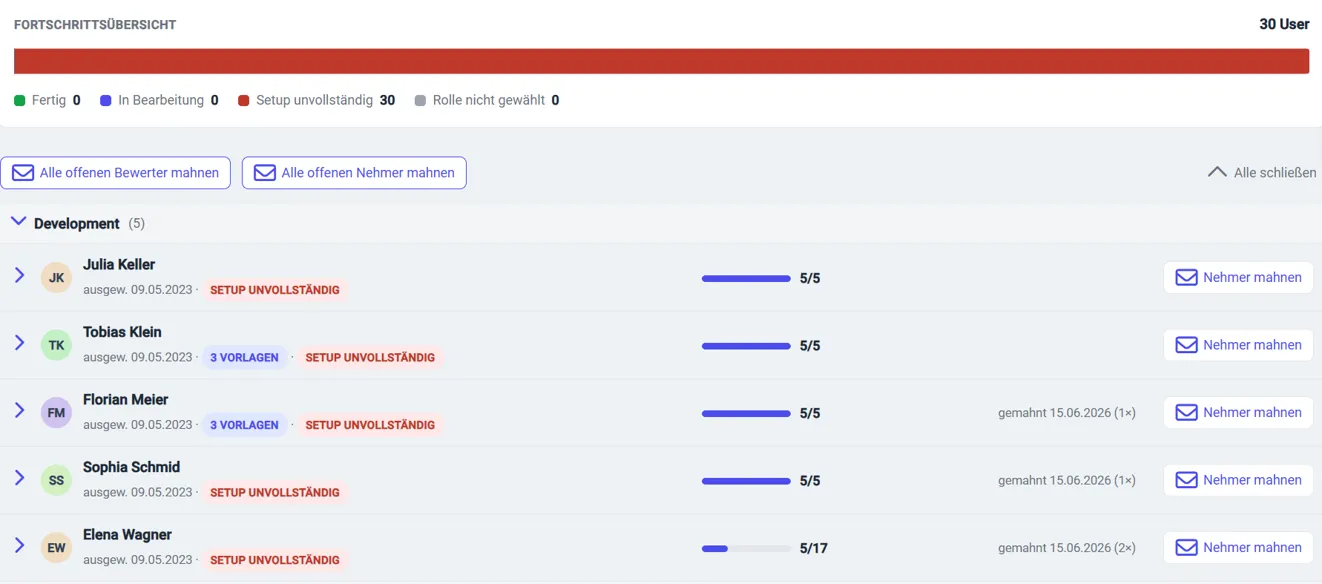This screenshot has width=1322, height=584.
Task: Click Nehmer mahnen for Elena Wagner
Action: tap(1238, 548)
